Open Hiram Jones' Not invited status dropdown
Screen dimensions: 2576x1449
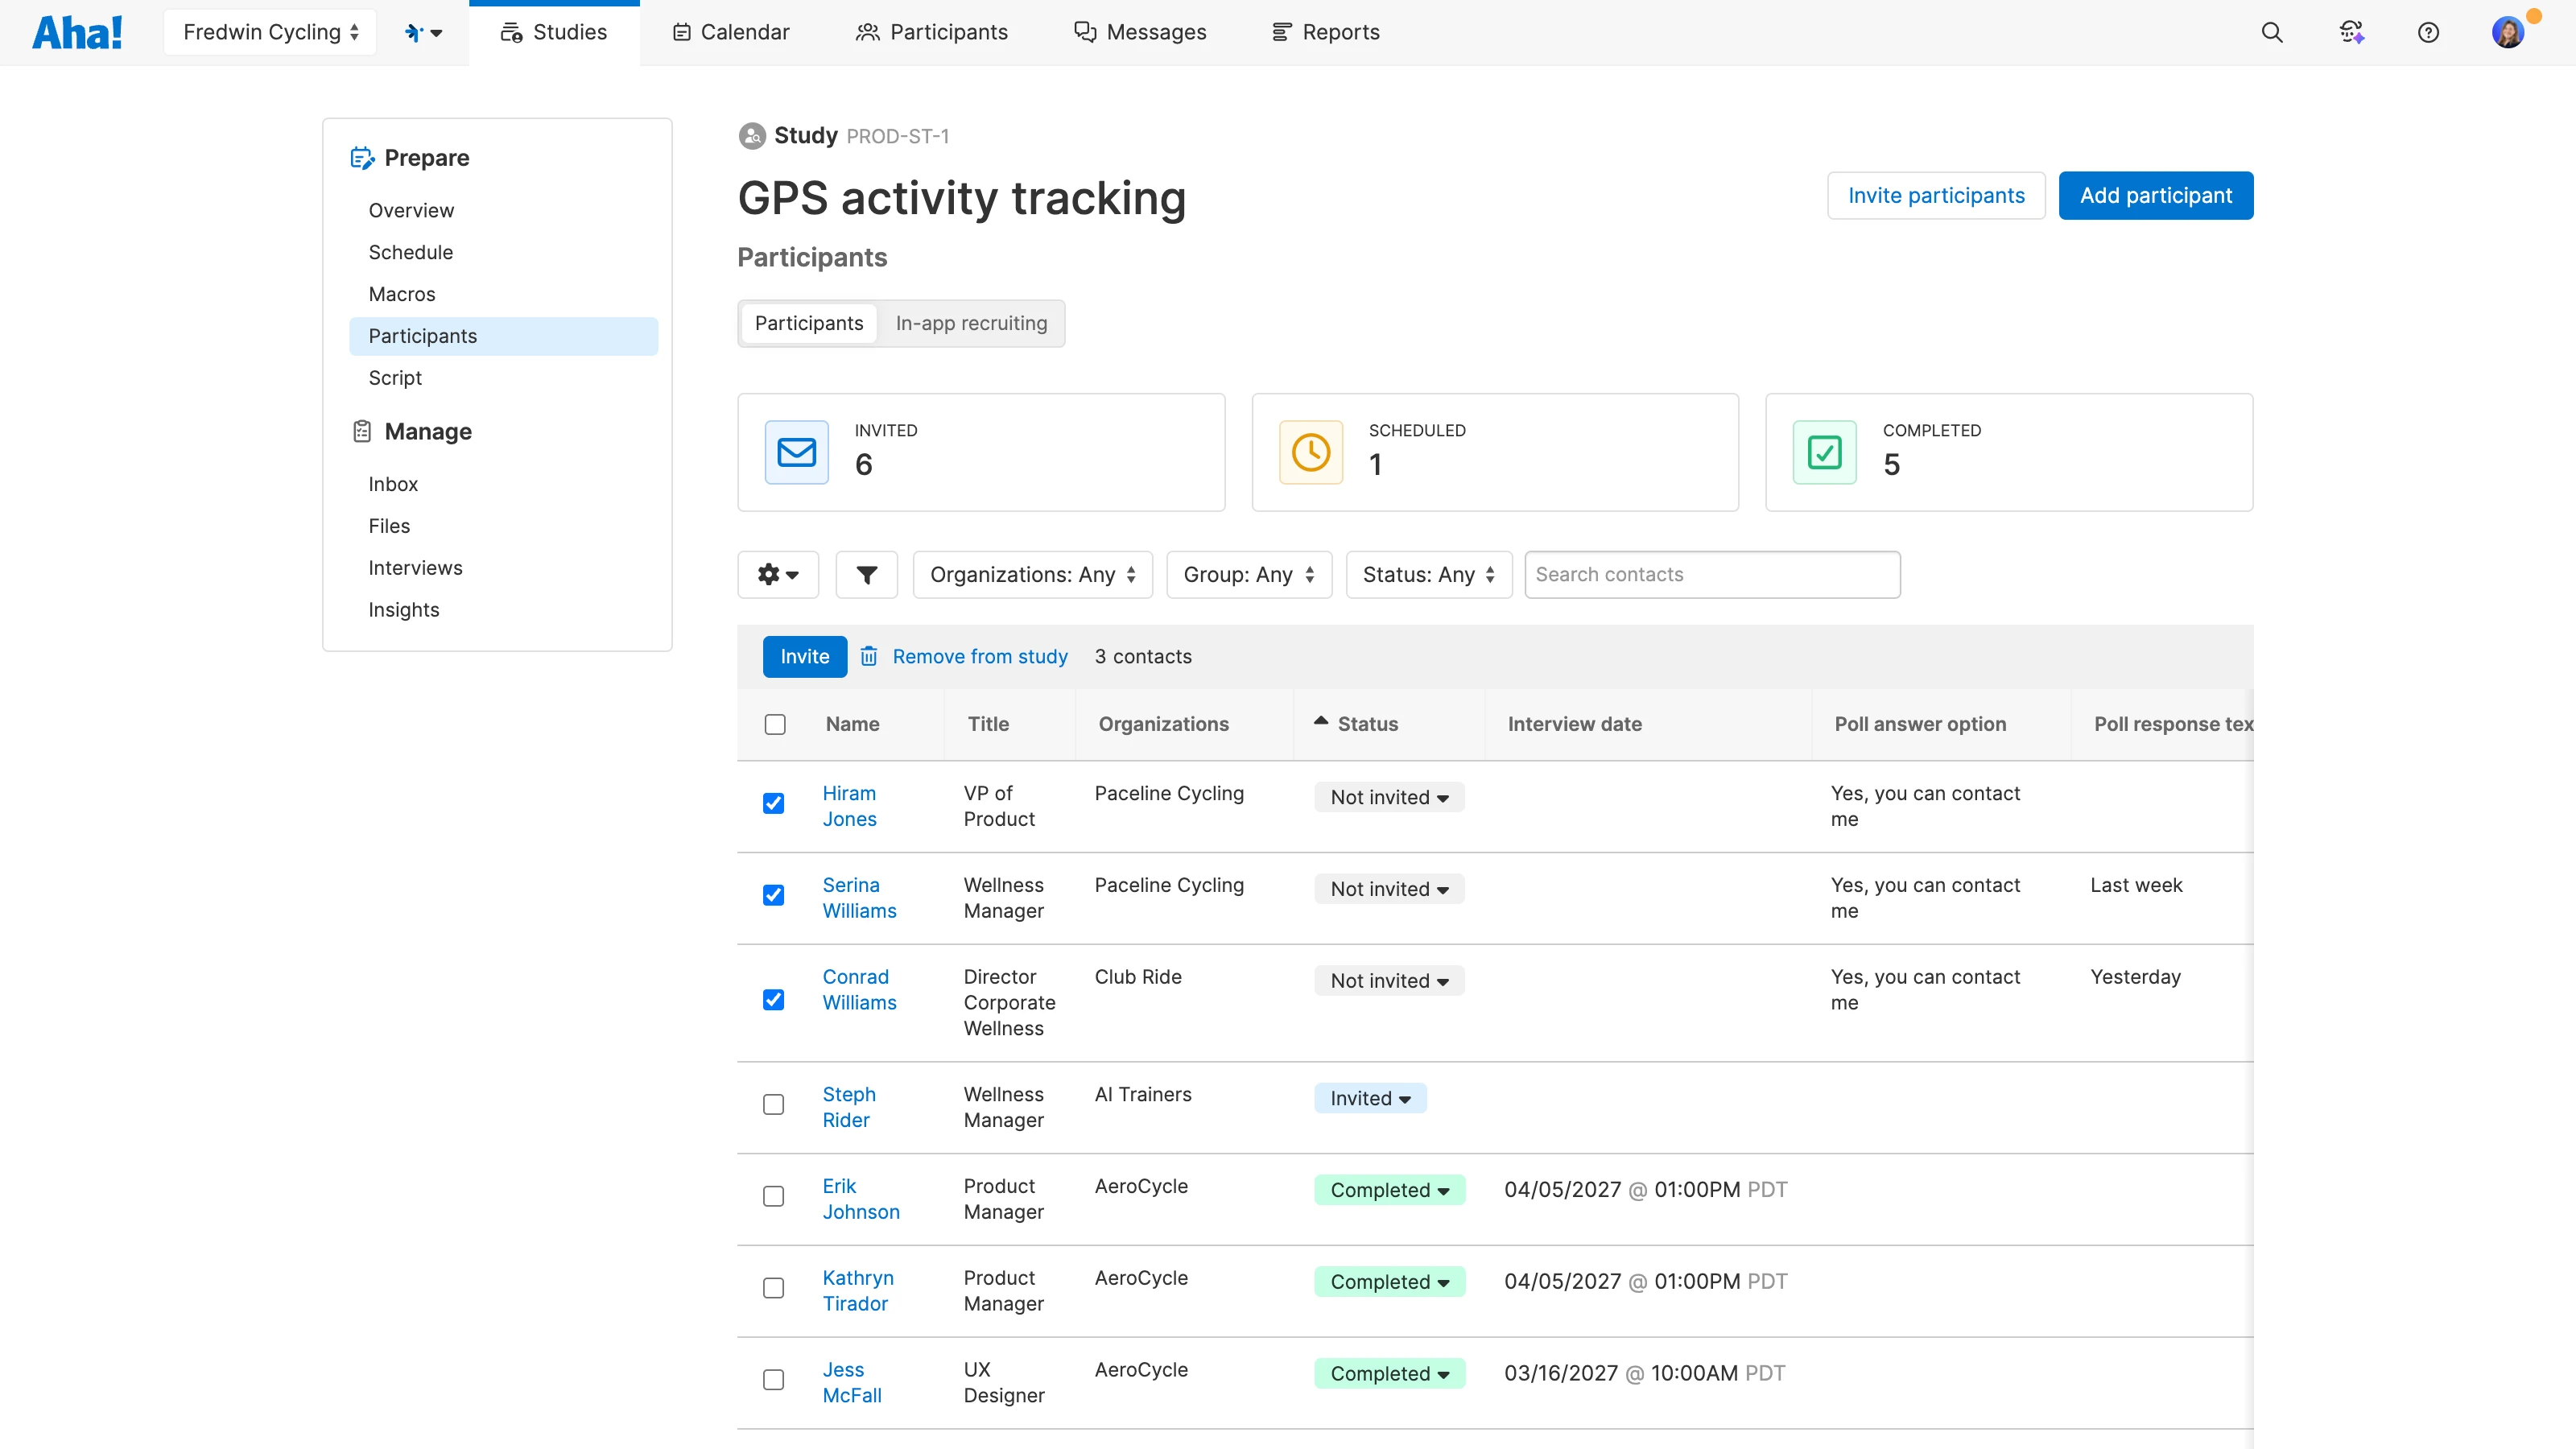pos(1389,797)
